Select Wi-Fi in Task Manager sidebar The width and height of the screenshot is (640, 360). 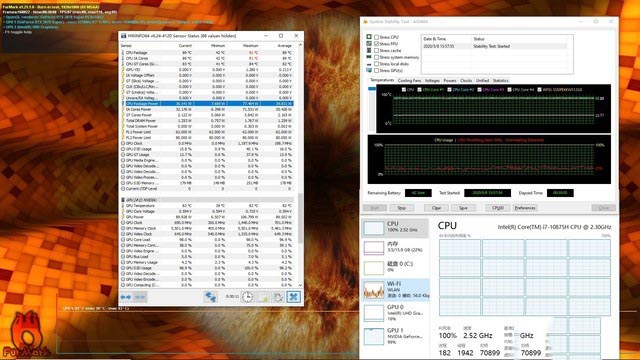click(x=395, y=289)
